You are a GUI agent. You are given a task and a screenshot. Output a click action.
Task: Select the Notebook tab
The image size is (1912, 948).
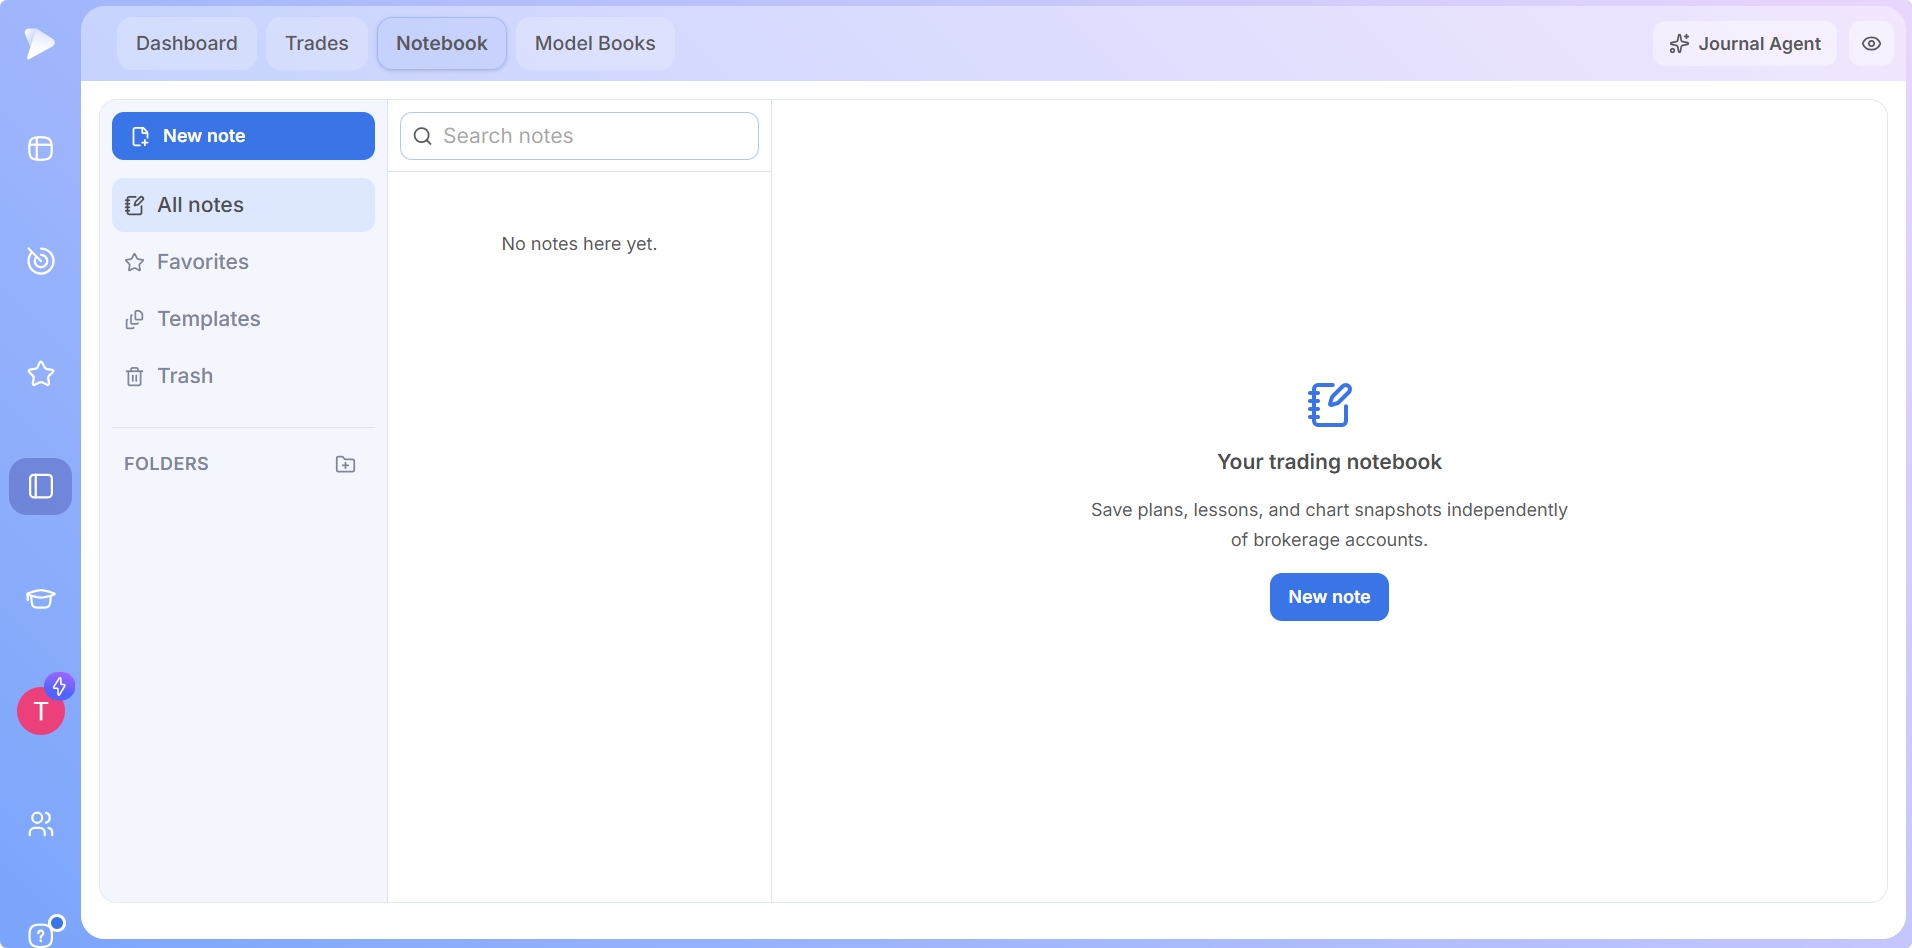click(x=442, y=43)
